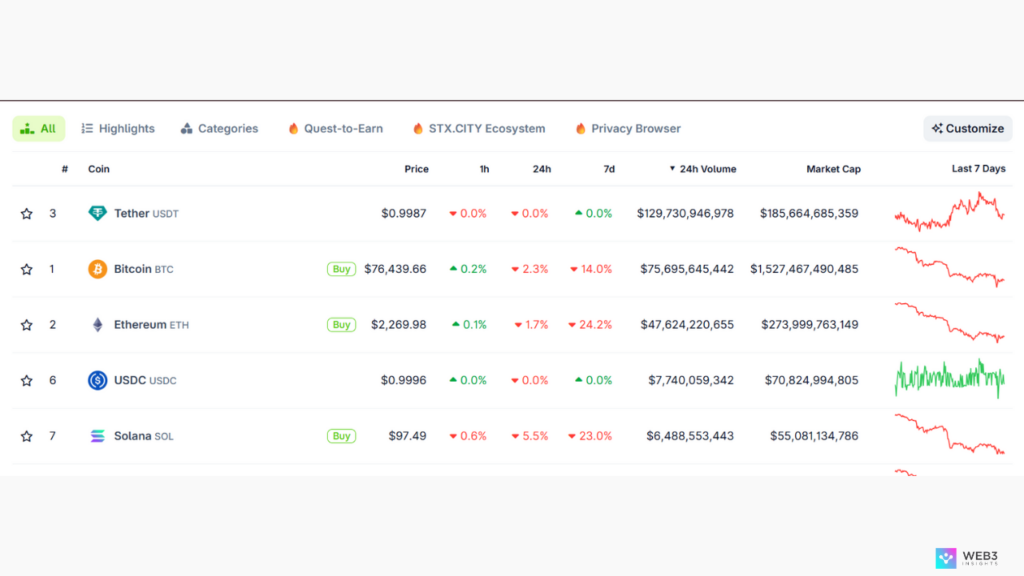The image size is (1024, 576).
Task: Sort by the 24h Volume column
Action: [x=706, y=169]
